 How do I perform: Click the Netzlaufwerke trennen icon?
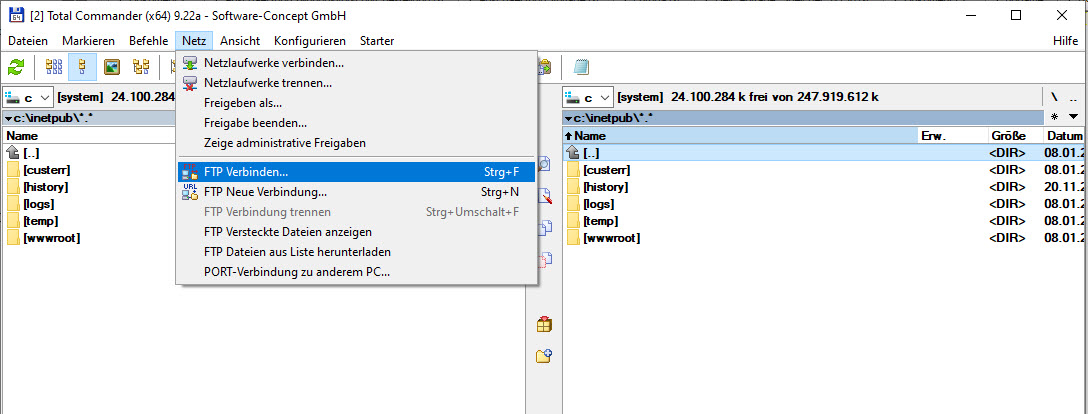[190, 83]
